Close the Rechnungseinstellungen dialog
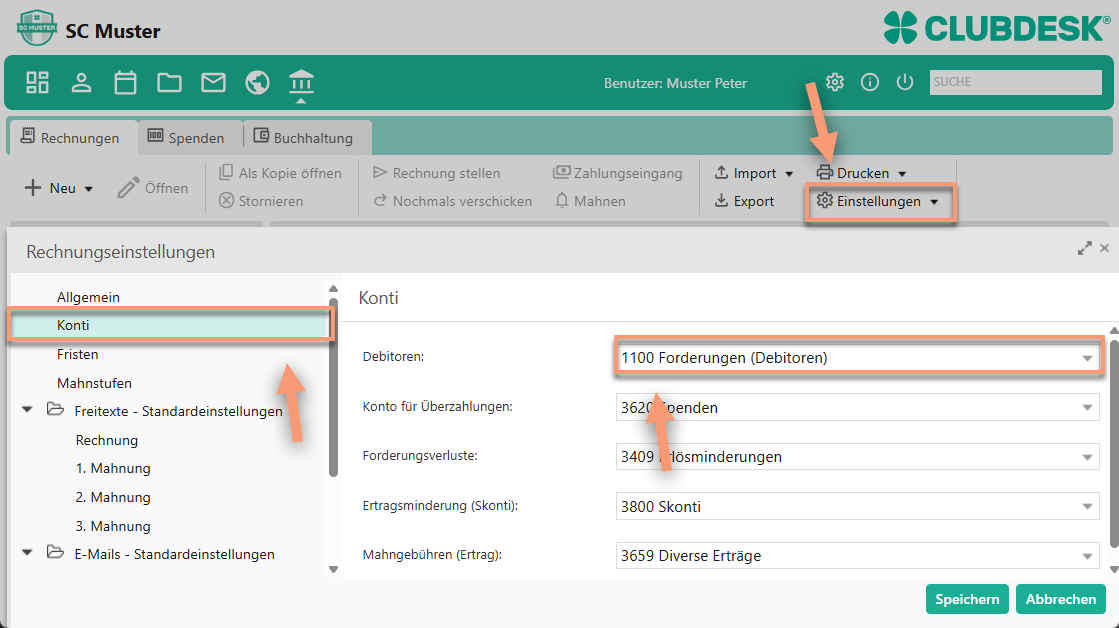1119x628 pixels. tap(1105, 248)
